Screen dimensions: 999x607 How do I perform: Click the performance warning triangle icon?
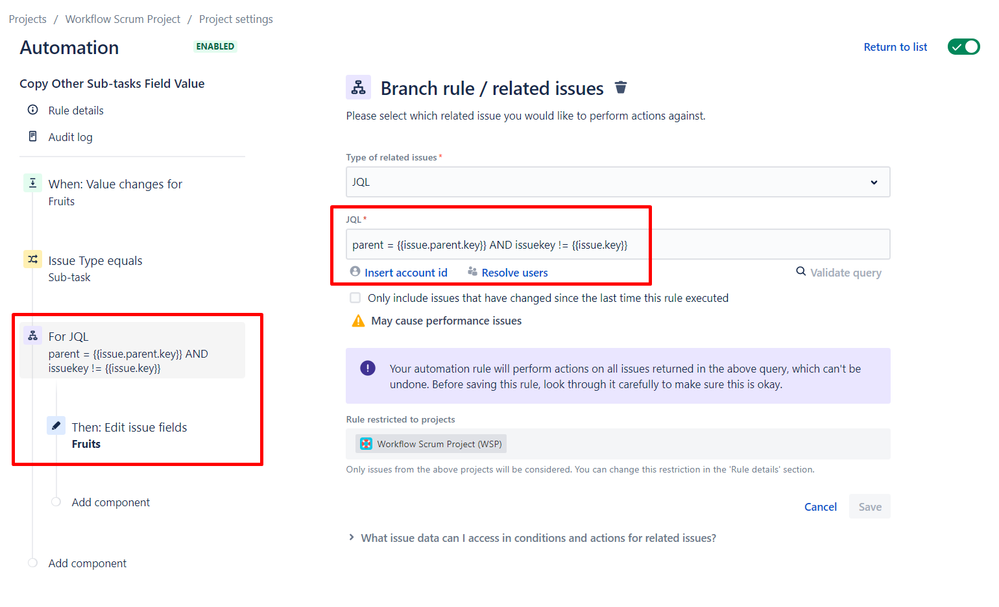pyautogui.click(x=356, y=320)
